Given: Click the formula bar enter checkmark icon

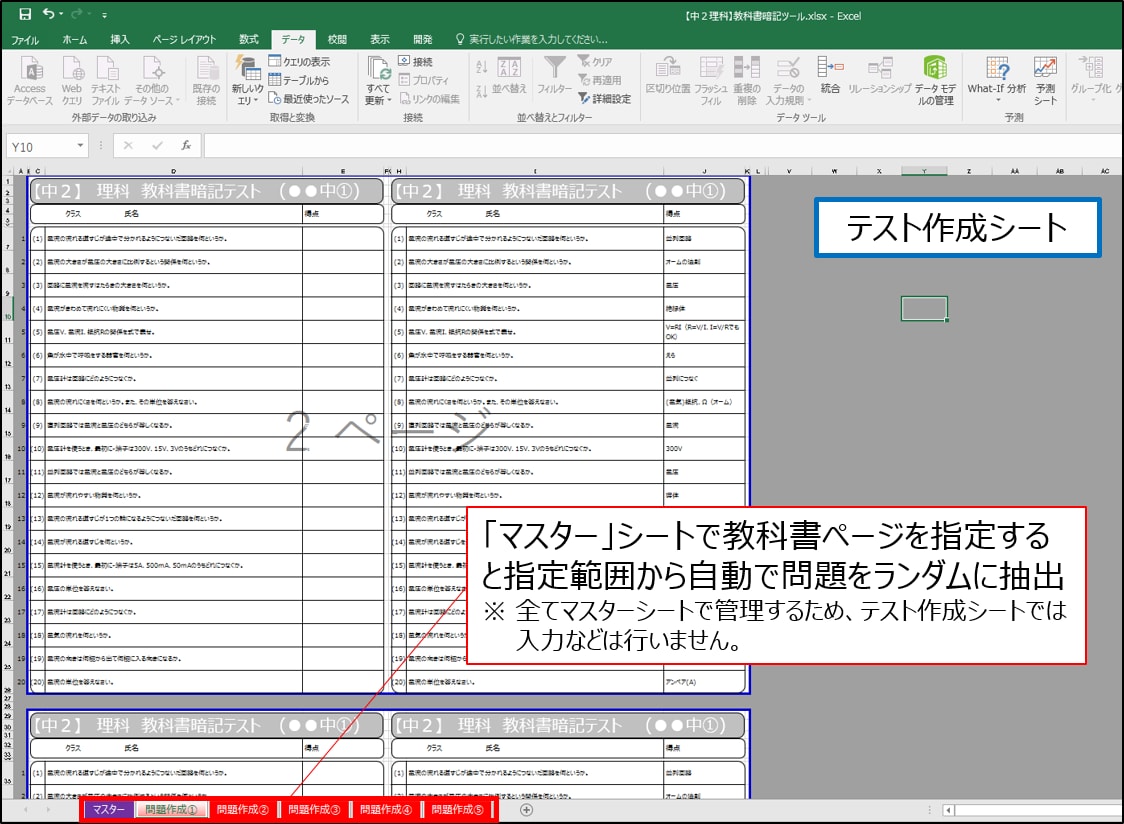Looking at the screenshot, I should click(157, 146).
